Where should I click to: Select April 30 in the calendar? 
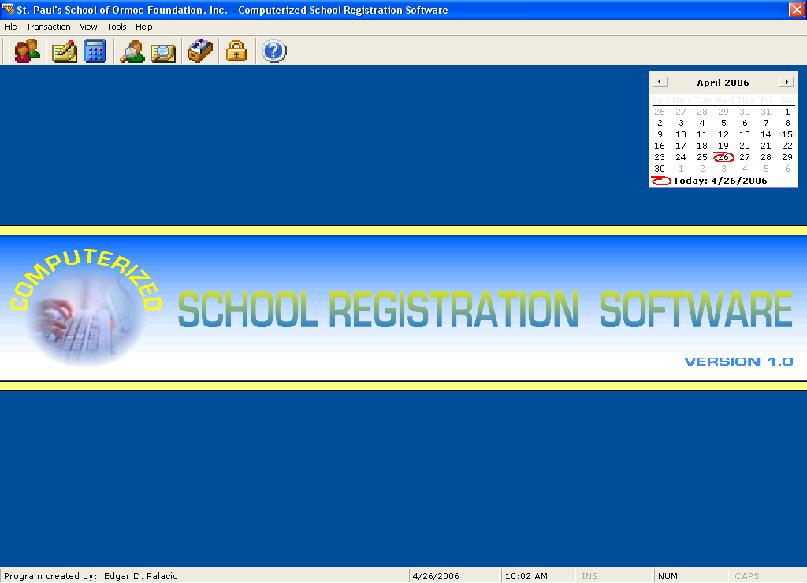click(x=660, y=168)
